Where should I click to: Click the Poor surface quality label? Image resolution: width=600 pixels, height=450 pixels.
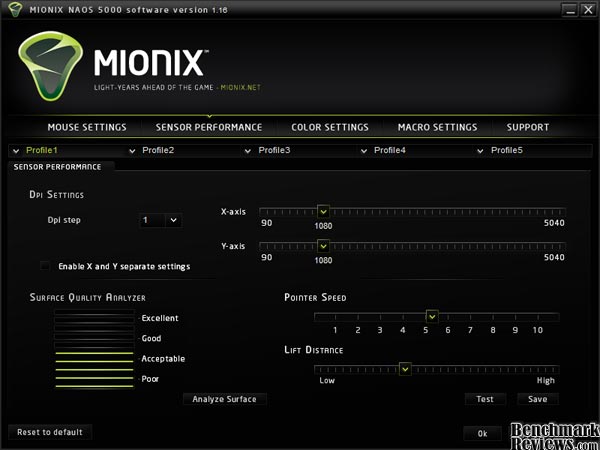pyautogui.click(x=150, y=379)
